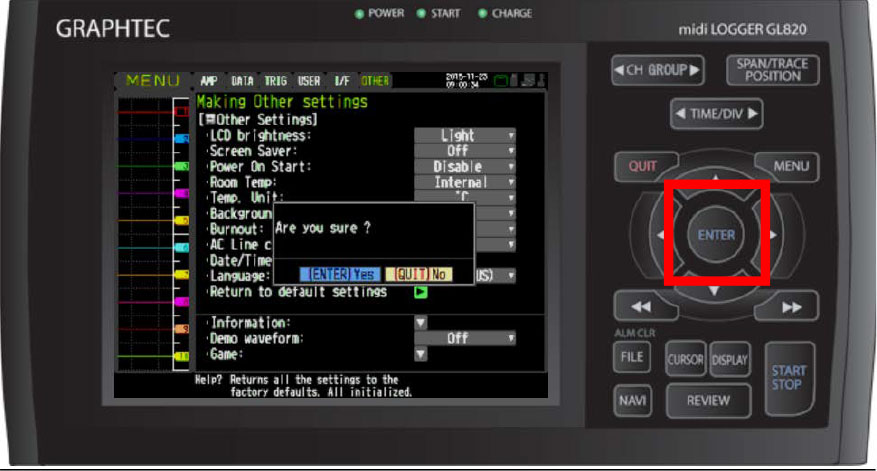877x471 pixels.
Task: Click the blue channel 2 marker
Action: 182,138
